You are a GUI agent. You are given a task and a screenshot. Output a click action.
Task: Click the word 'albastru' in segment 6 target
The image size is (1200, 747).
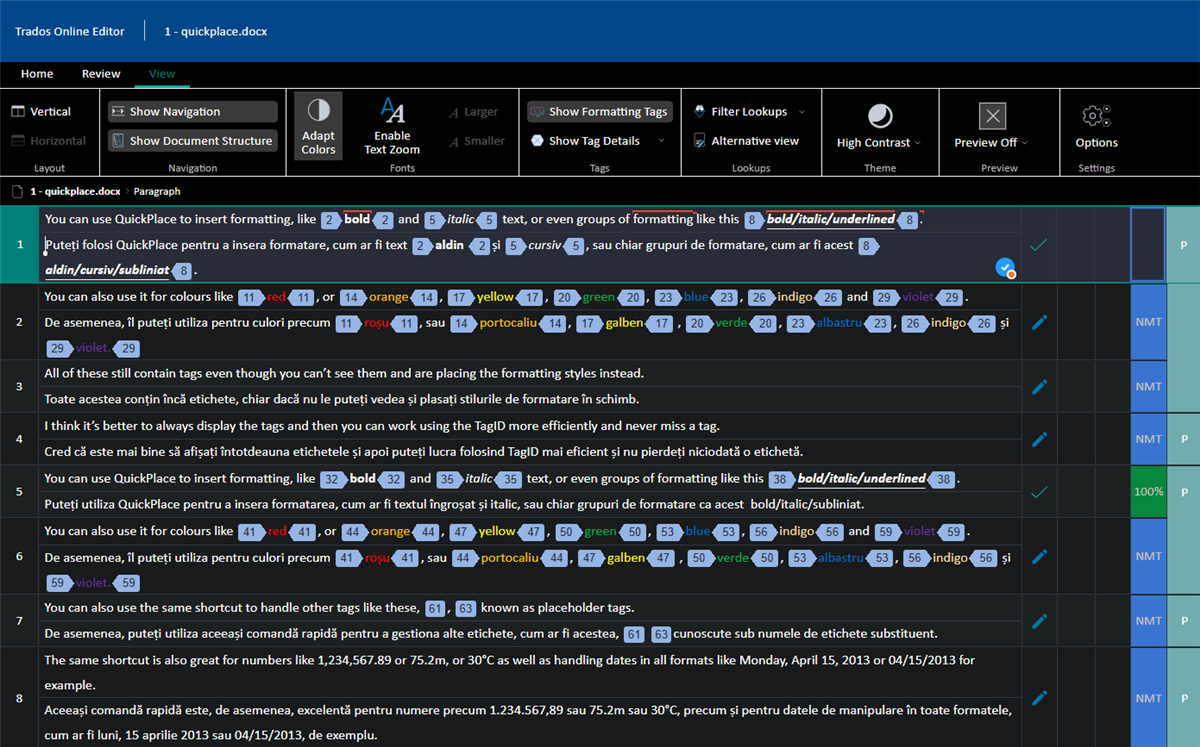(x=843, y=557)
